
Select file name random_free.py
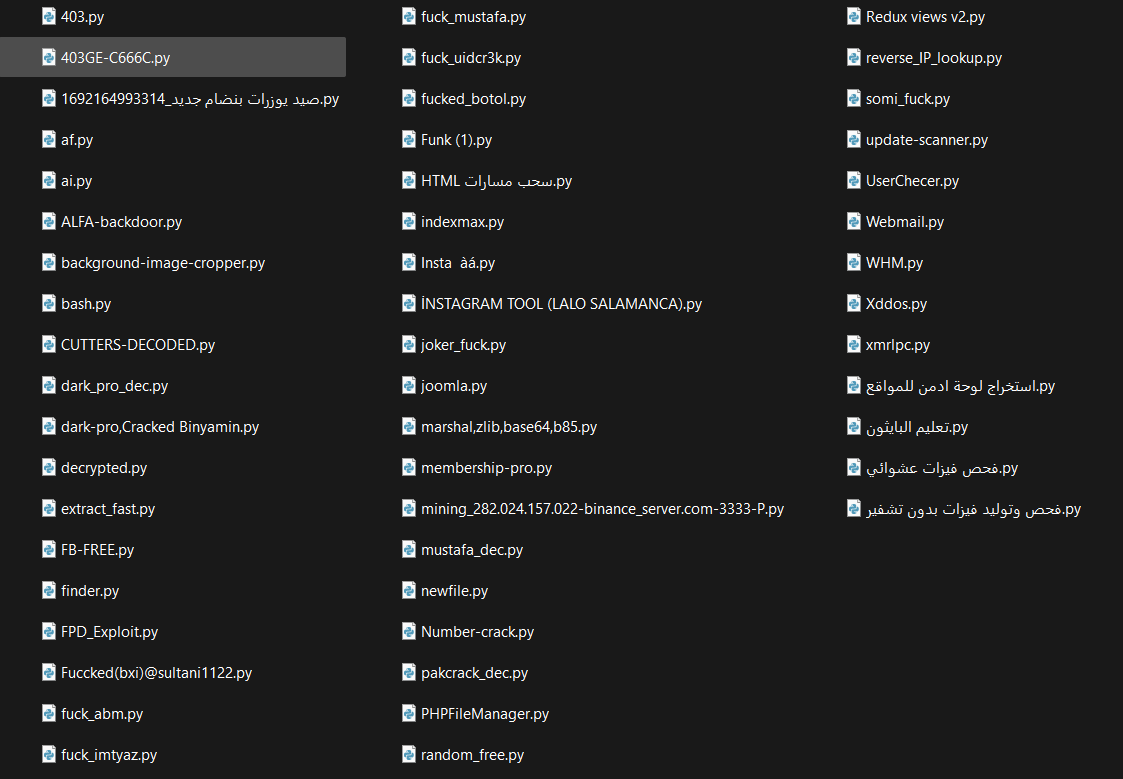tap(473, 755)
